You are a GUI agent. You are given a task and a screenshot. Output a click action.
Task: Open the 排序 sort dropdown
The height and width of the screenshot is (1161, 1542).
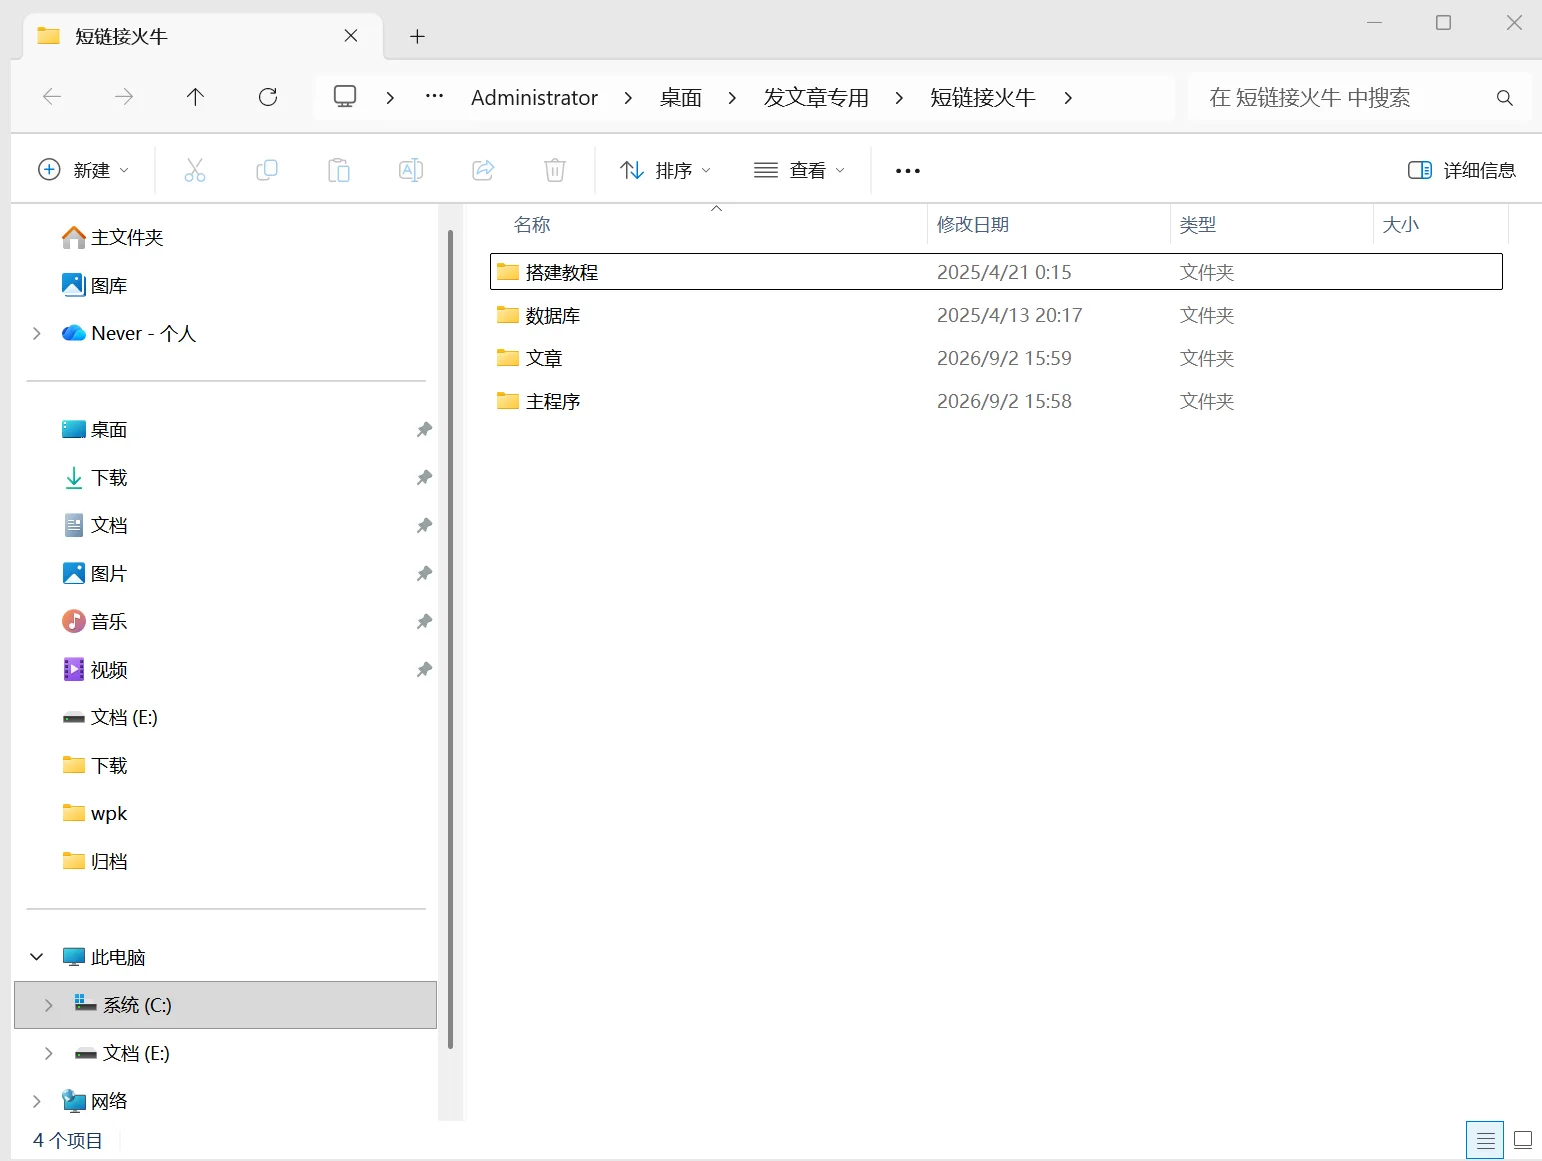pyautogui.click(x=665, y=170)
